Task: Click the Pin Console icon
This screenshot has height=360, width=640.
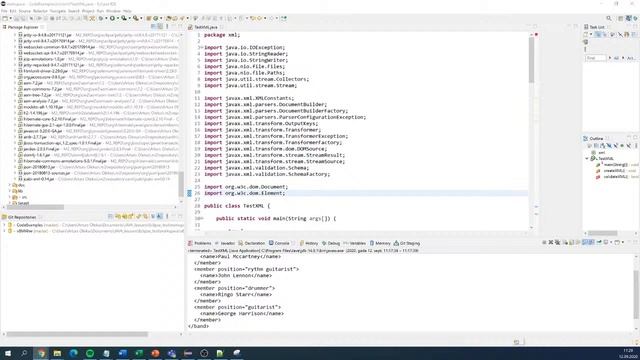Action: point(599,242)
